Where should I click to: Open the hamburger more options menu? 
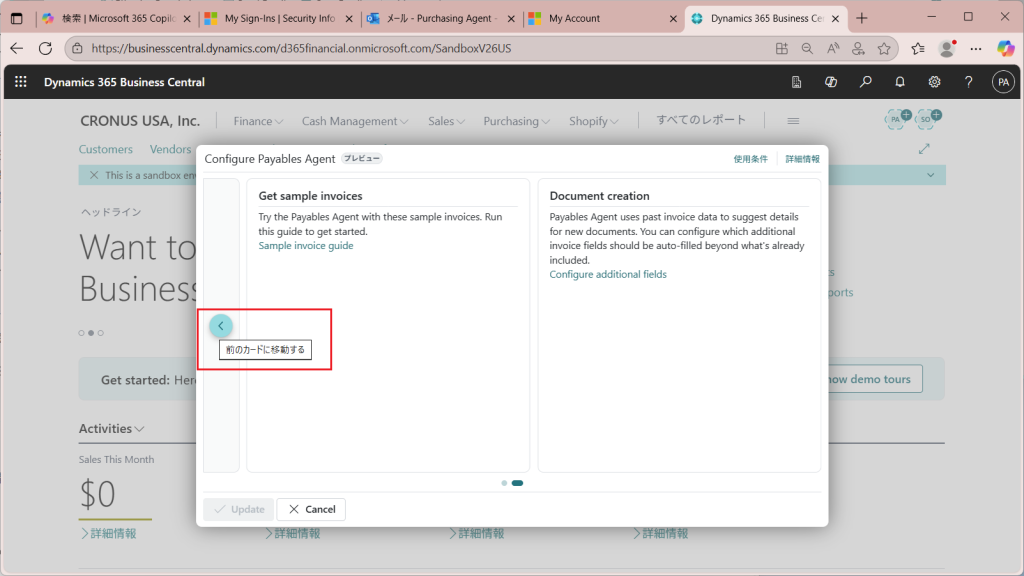click(793, 121)
